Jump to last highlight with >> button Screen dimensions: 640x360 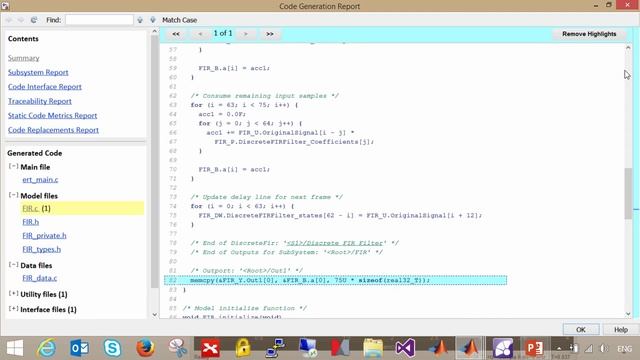pyautogui.click(x=270, y=34)
